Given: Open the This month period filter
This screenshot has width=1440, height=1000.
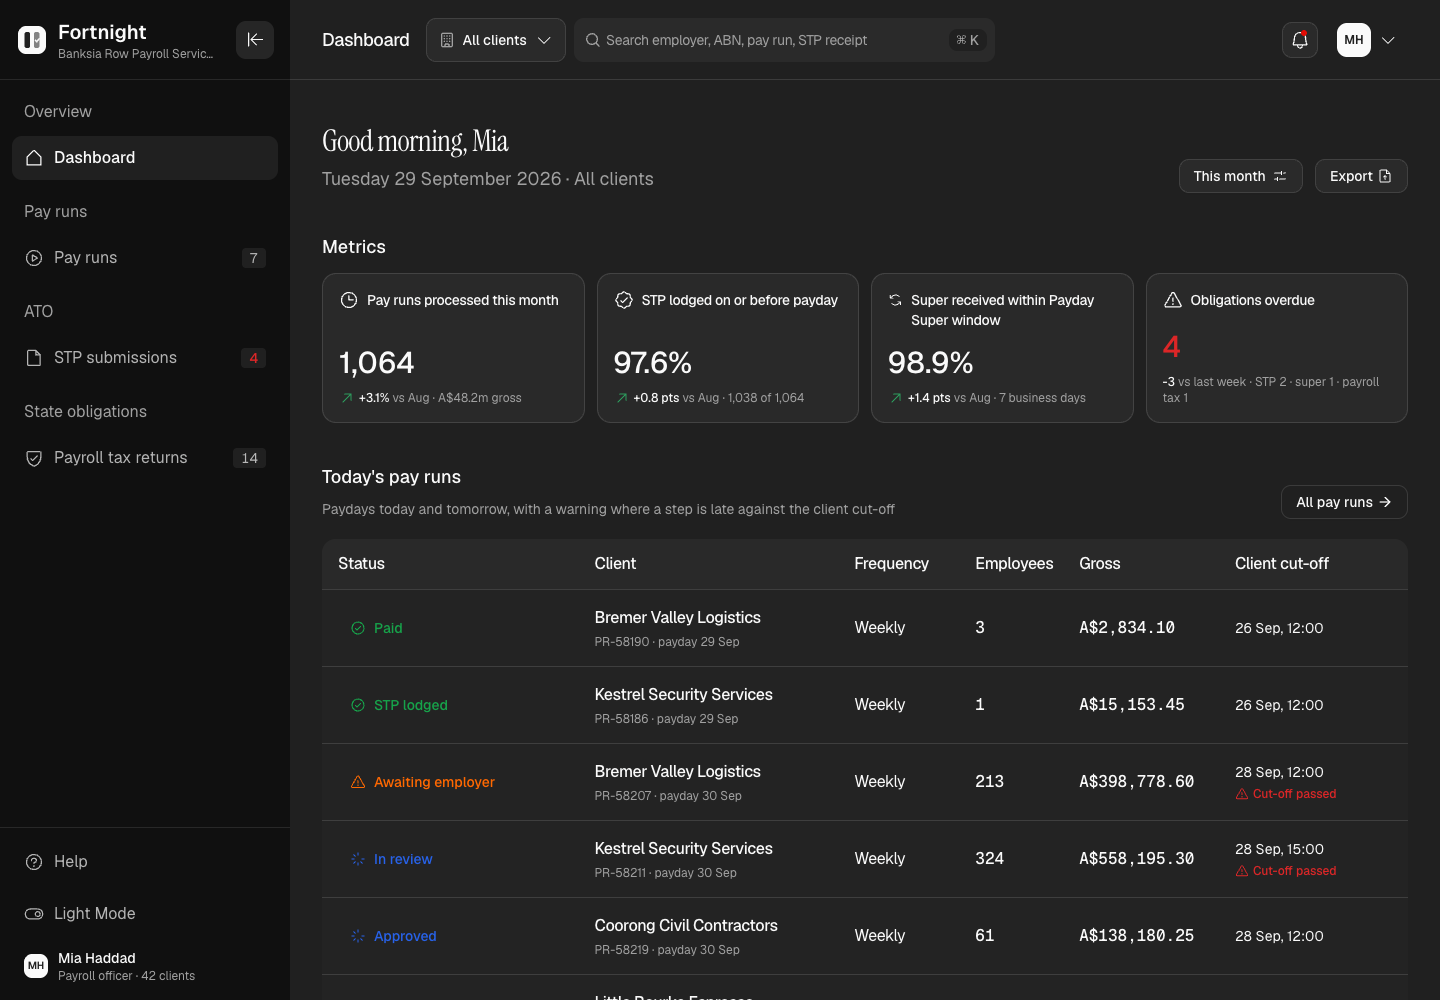Looking at the screenshot, I should tap(1241, 176).
